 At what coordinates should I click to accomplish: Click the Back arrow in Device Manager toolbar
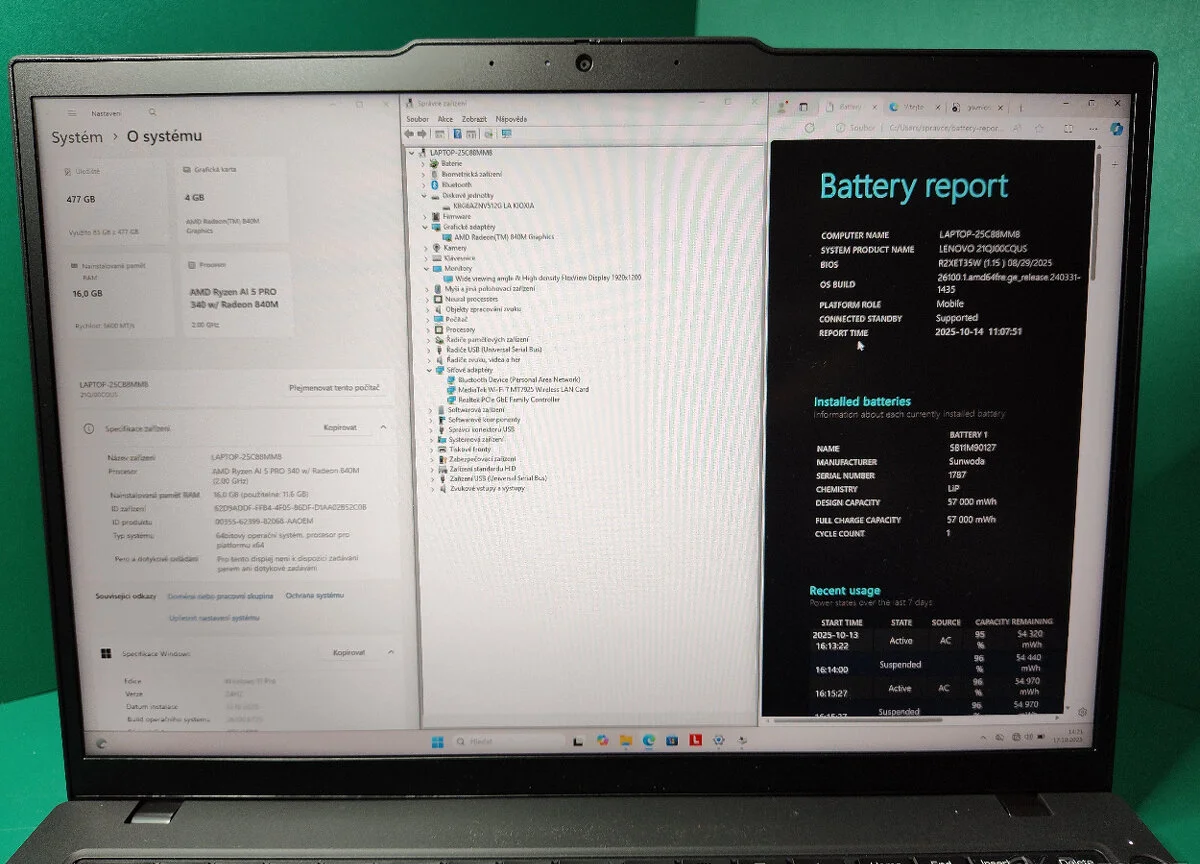pos(410,134)
